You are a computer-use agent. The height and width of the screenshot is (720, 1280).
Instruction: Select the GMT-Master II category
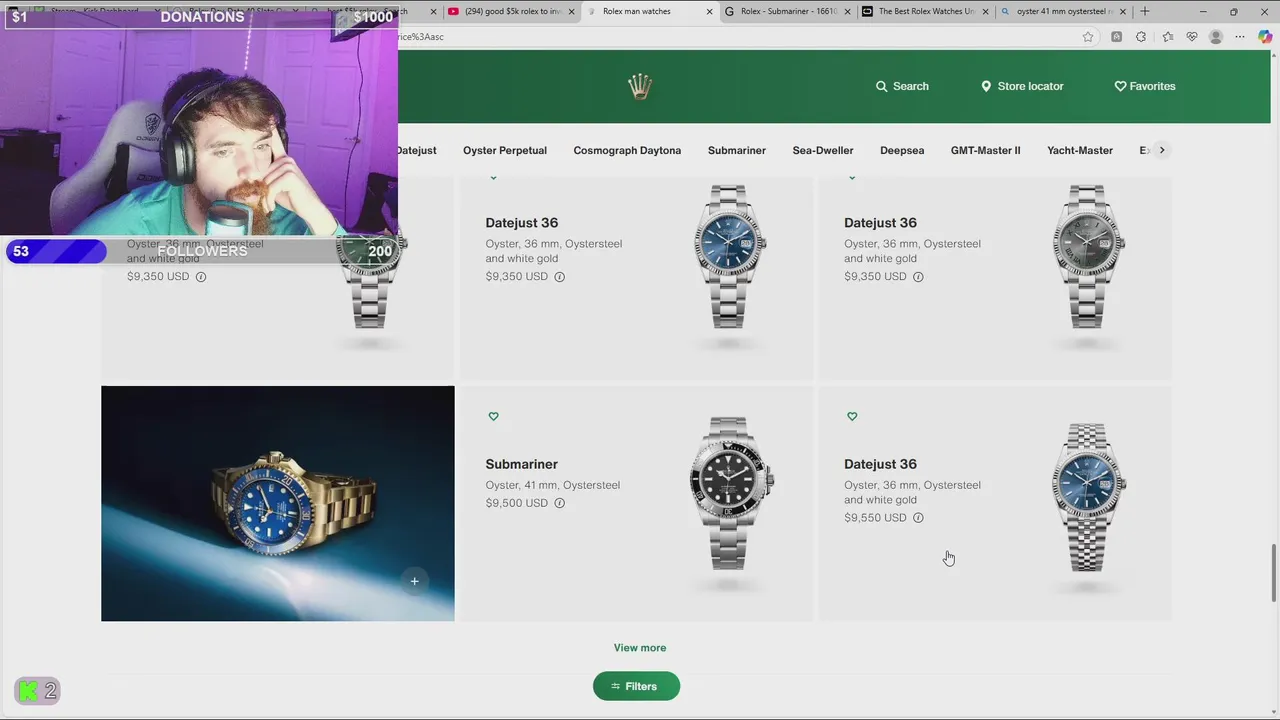tap(986, 150)
